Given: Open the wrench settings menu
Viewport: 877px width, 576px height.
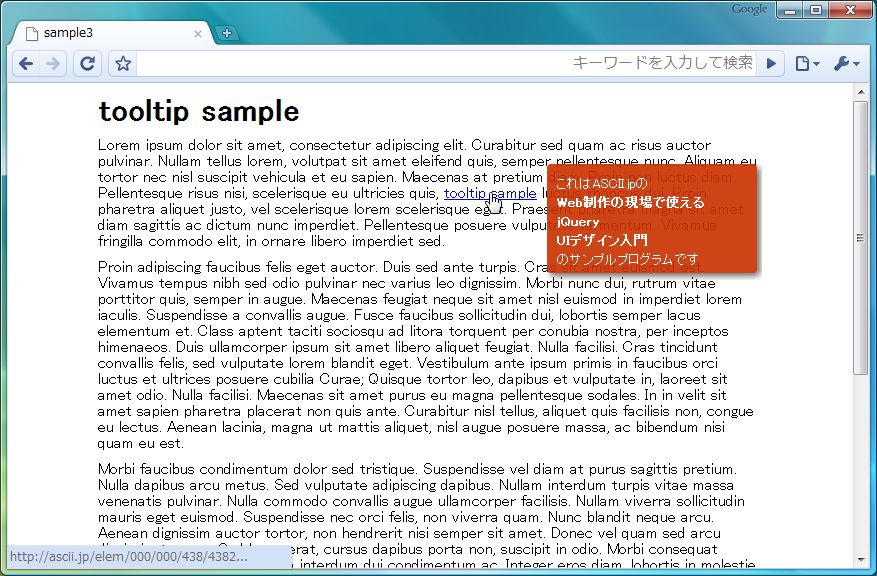Looking at the screenshot, I should tap(846, 64).
